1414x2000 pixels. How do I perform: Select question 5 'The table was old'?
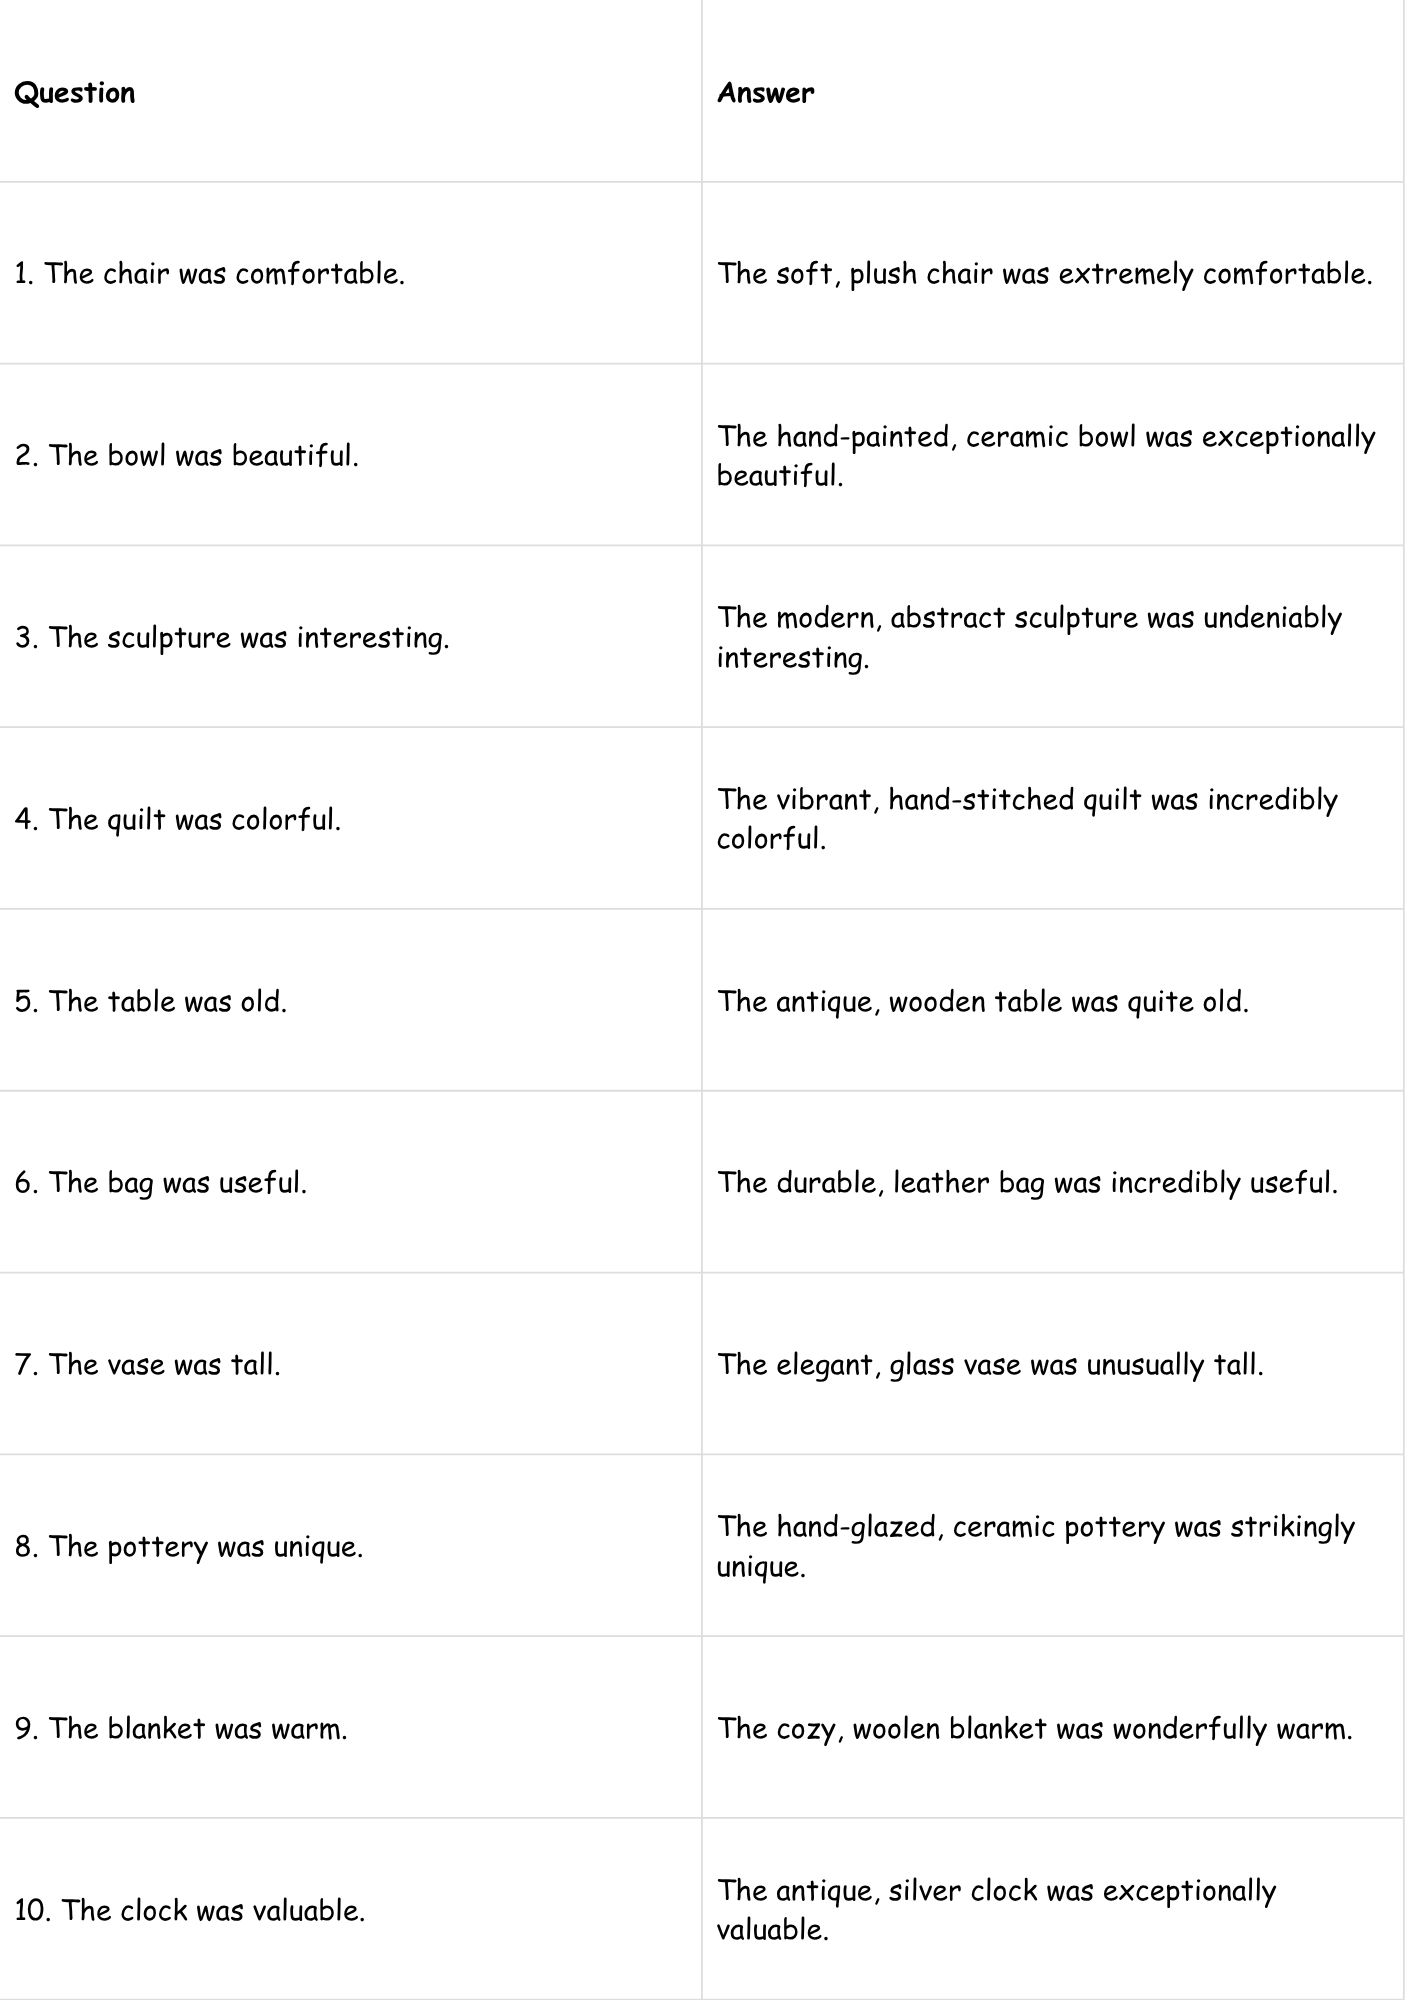pyautogui.click(x=151, y=1002)
